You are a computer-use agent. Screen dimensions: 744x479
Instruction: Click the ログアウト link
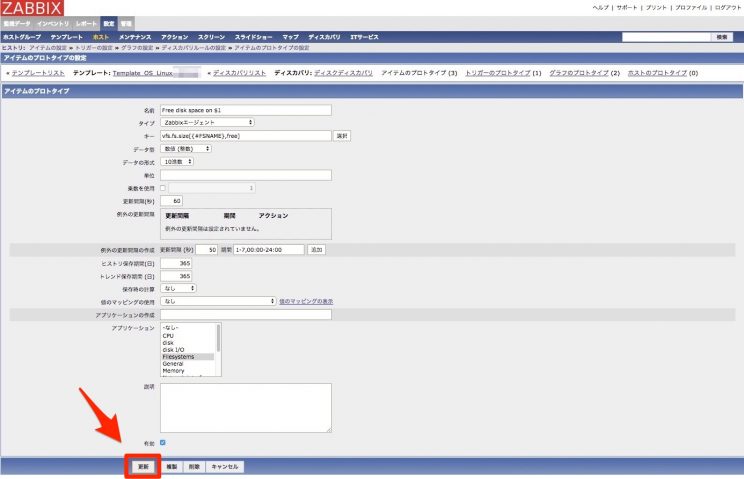click(x=726, y=7)
